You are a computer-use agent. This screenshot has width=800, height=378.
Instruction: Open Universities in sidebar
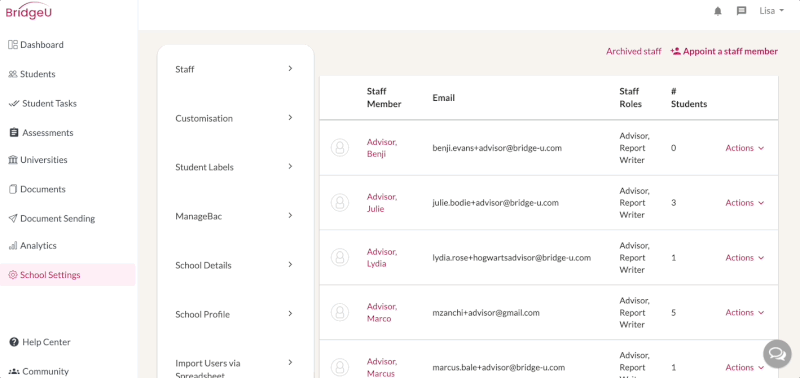pos(44,160)
